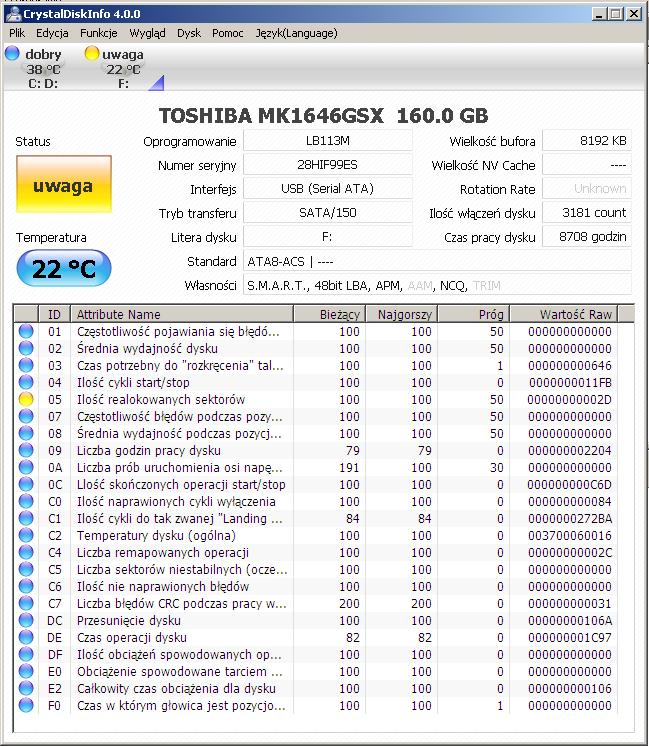649x746 pixels.
Task: Click the power-on hours field 8708 godzin
Action: coord(587,236)
